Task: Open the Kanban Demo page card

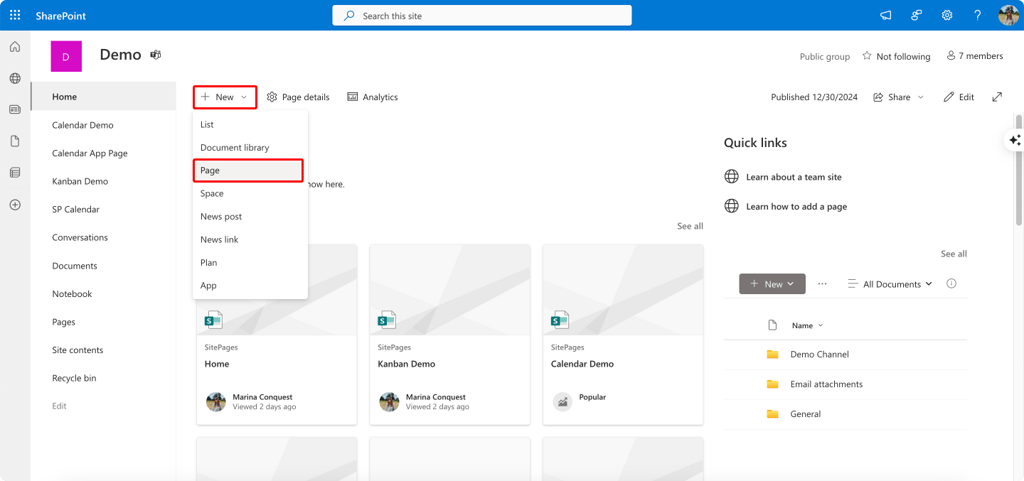Action: (x=450, y=335)
